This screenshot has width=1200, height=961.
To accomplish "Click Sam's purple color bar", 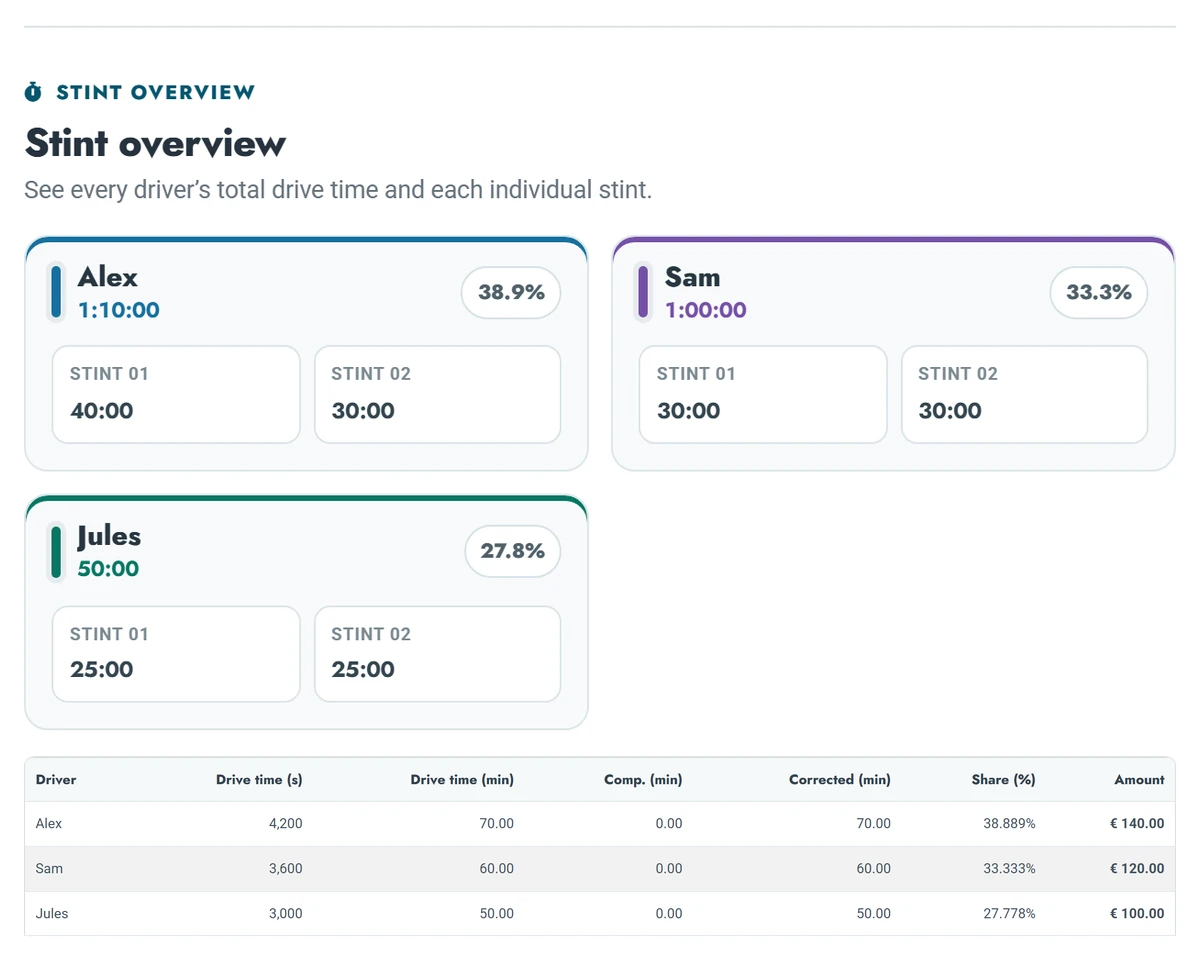I will (x=644, y=292).
